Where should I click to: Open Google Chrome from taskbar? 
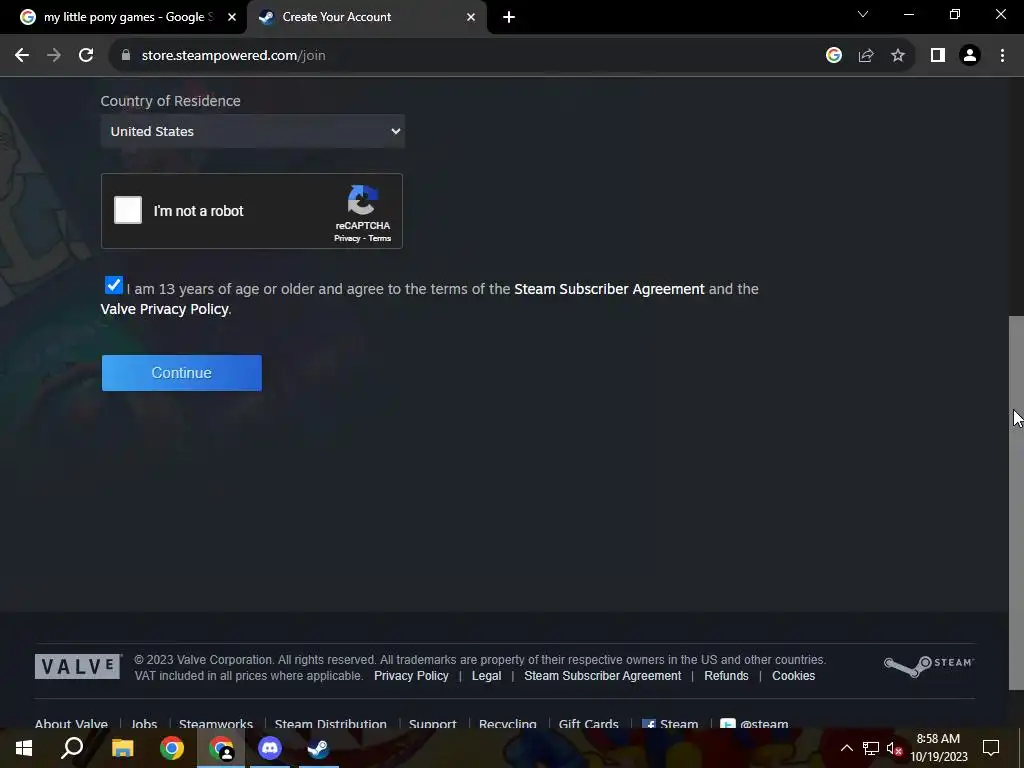point(172,748)
